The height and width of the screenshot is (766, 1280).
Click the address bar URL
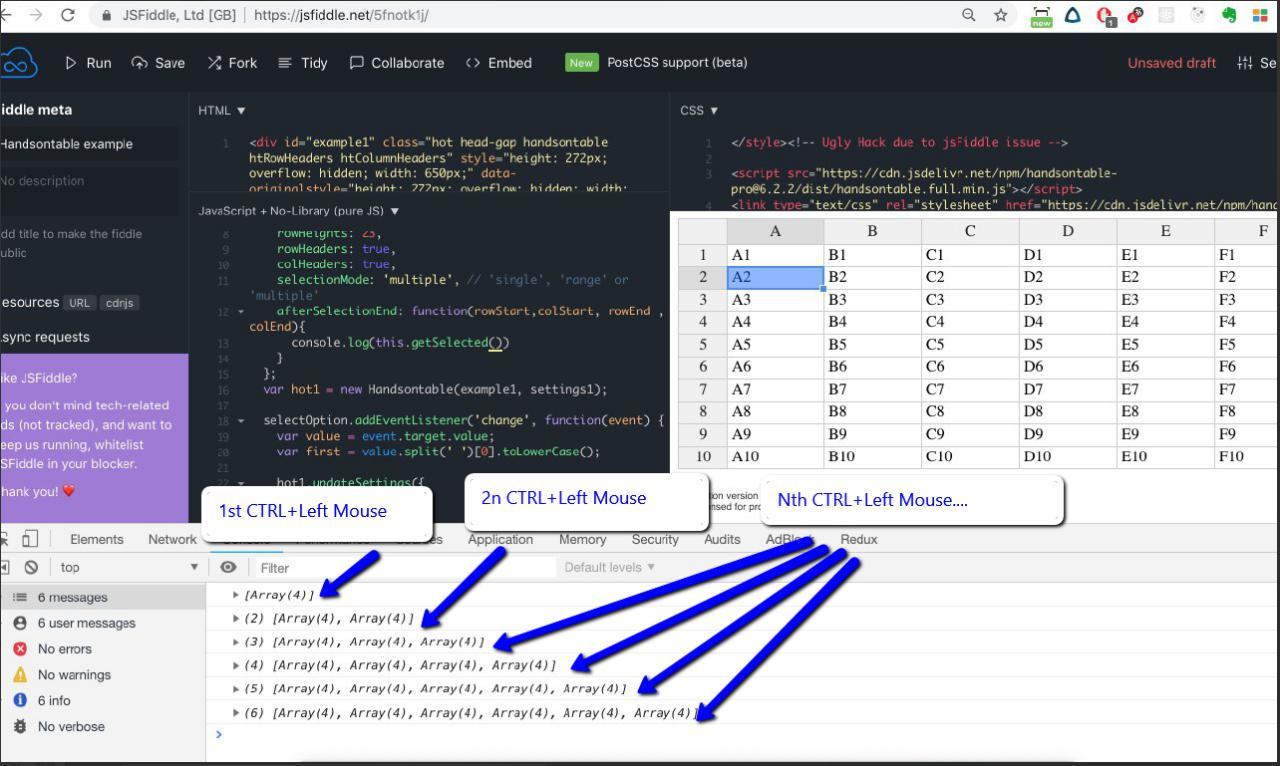[341, 16]
